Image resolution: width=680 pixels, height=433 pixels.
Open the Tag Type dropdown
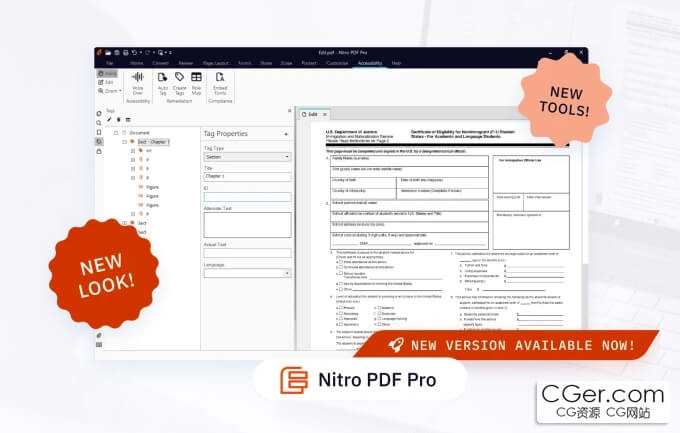coord(247,157)
